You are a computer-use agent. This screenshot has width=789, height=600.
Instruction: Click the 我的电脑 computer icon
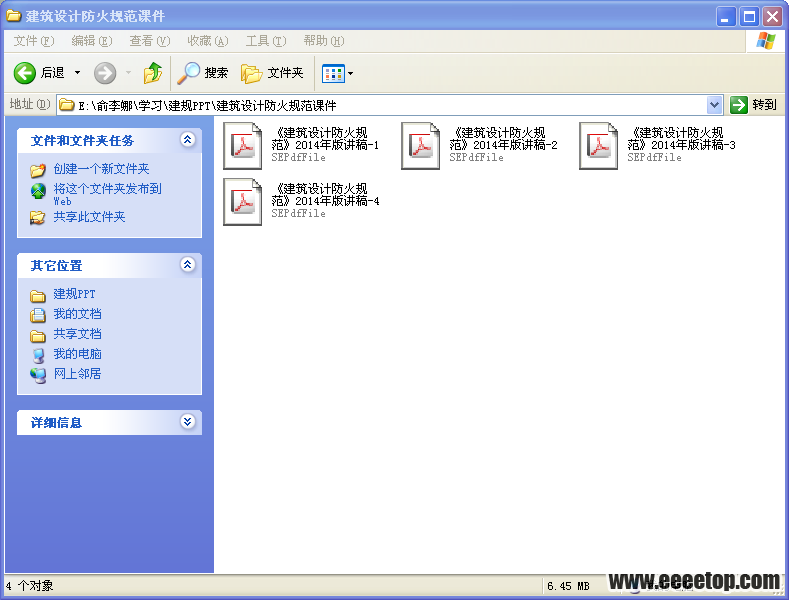(38, 355)
